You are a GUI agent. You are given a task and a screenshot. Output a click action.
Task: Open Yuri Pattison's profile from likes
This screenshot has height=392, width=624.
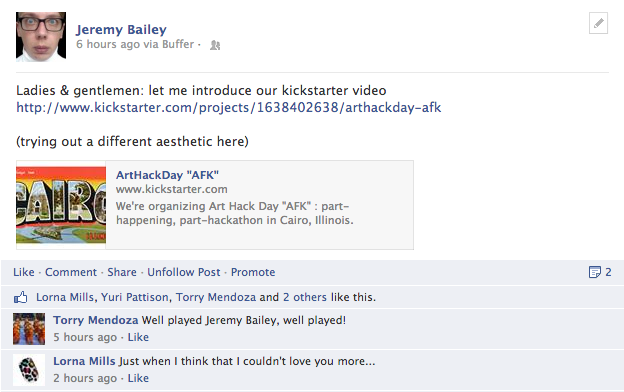[x=135, y=297]
